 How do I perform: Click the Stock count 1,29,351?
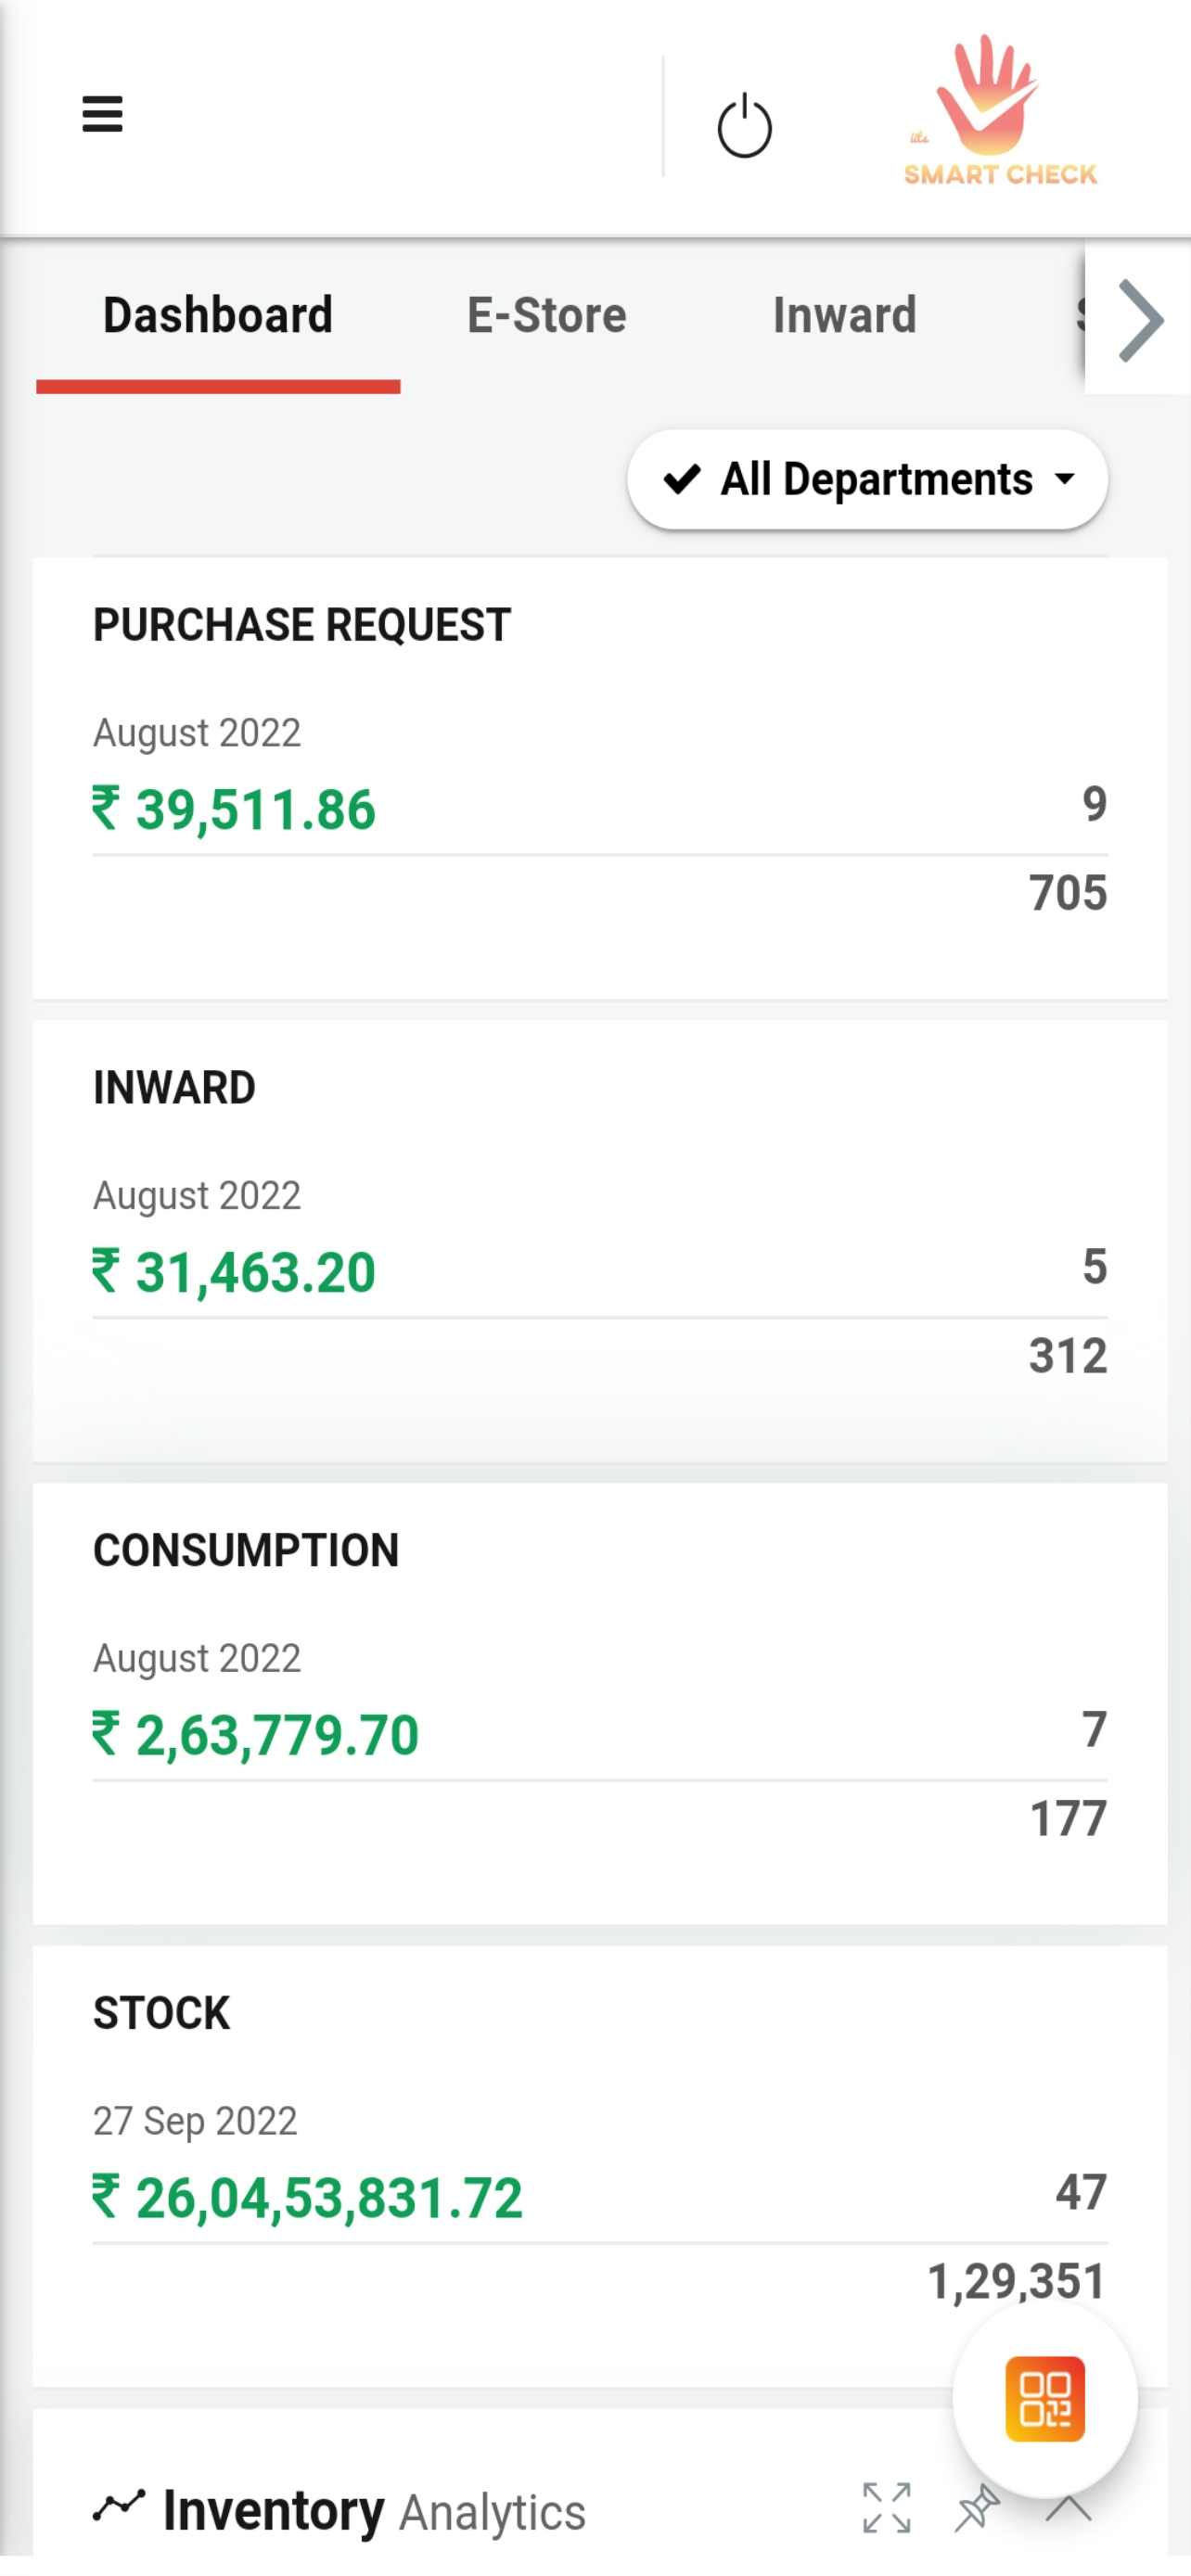1017,2281
